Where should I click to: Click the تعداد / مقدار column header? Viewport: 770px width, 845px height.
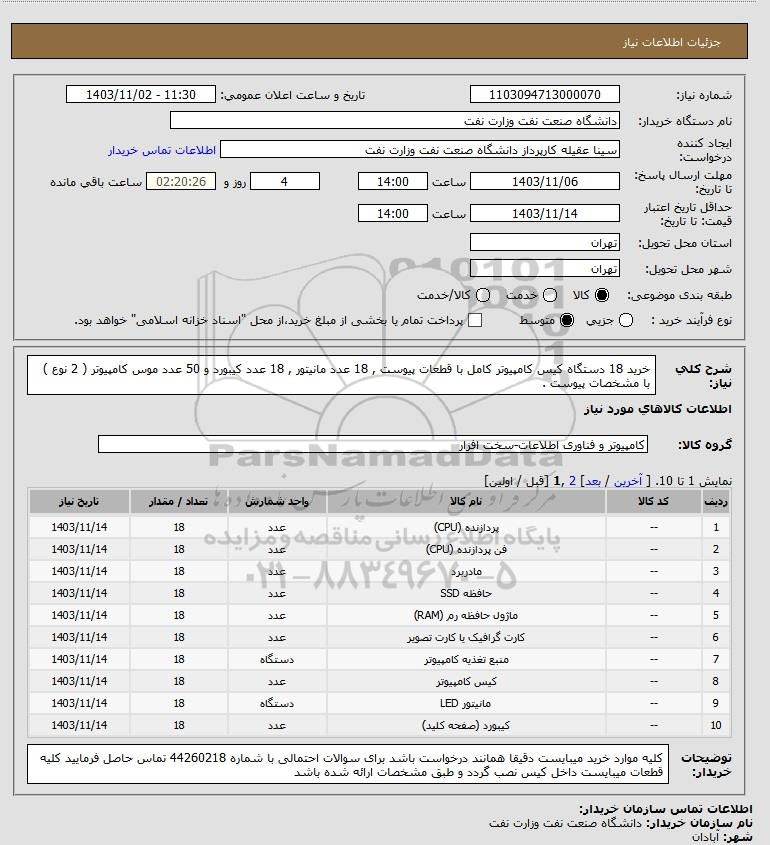[x=179, y=502]
